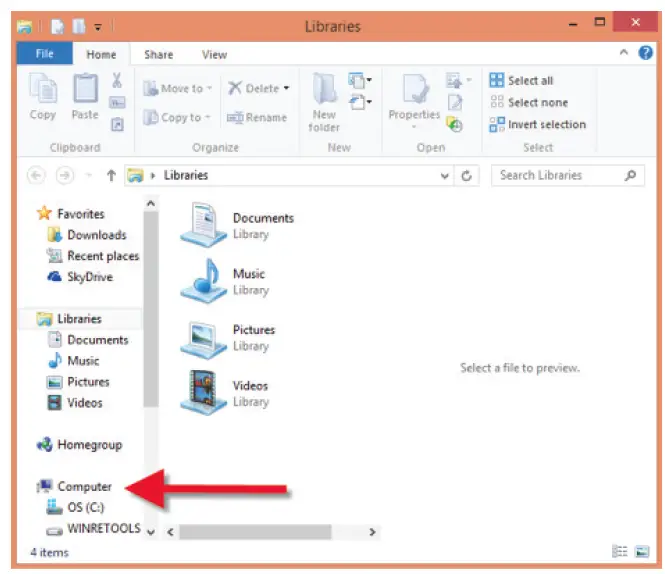Click Select none
This screenshot has height=574, width=665.
click(x=529, y=102)
